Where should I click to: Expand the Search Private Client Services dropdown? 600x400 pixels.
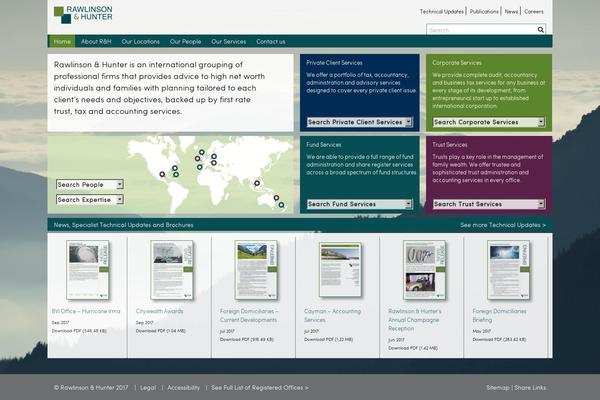(359, 122)
